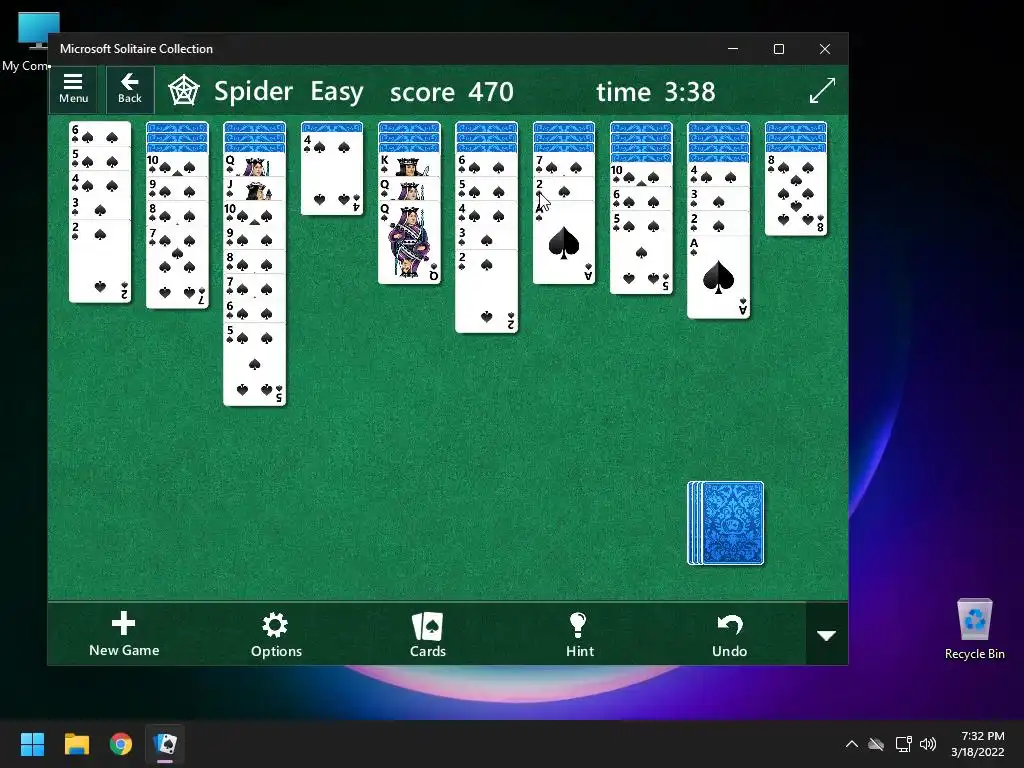Show hidden tray icons with the chevron
This screenshot has height=768, width=1024.
[x=852, y=744]
